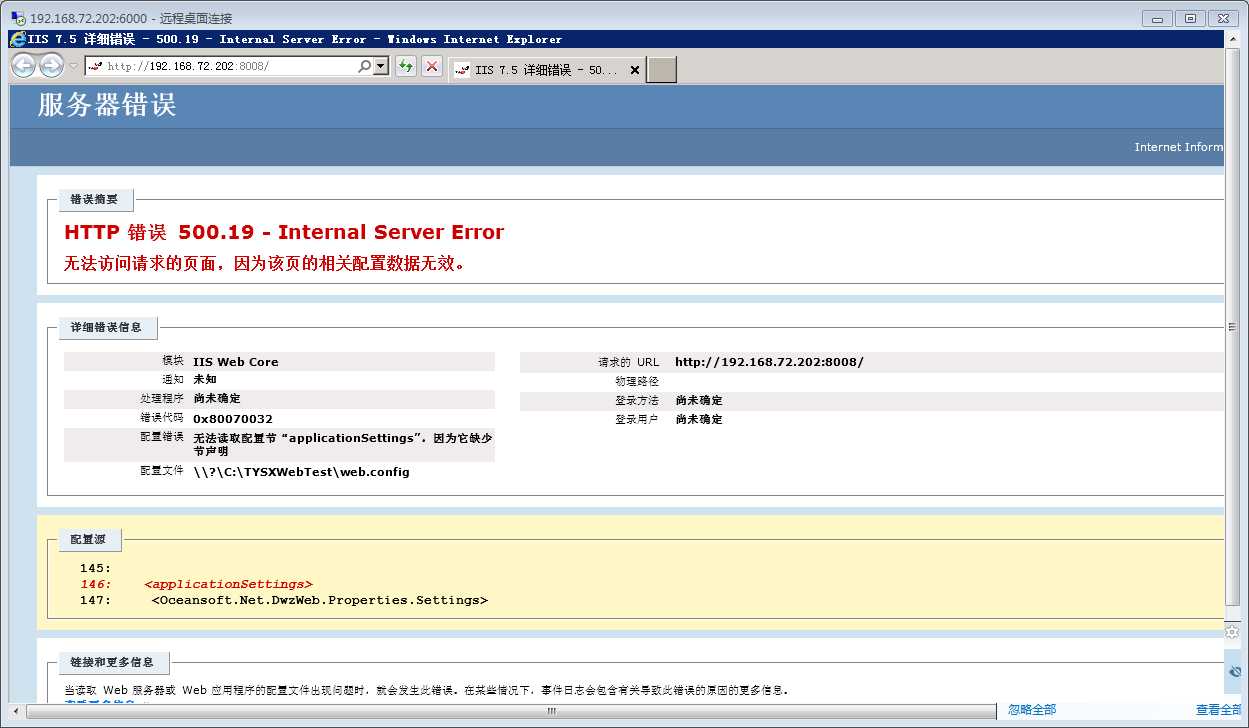Close the remote desktop connection window
The image size is (1249, 728).
coord(1223,17)
